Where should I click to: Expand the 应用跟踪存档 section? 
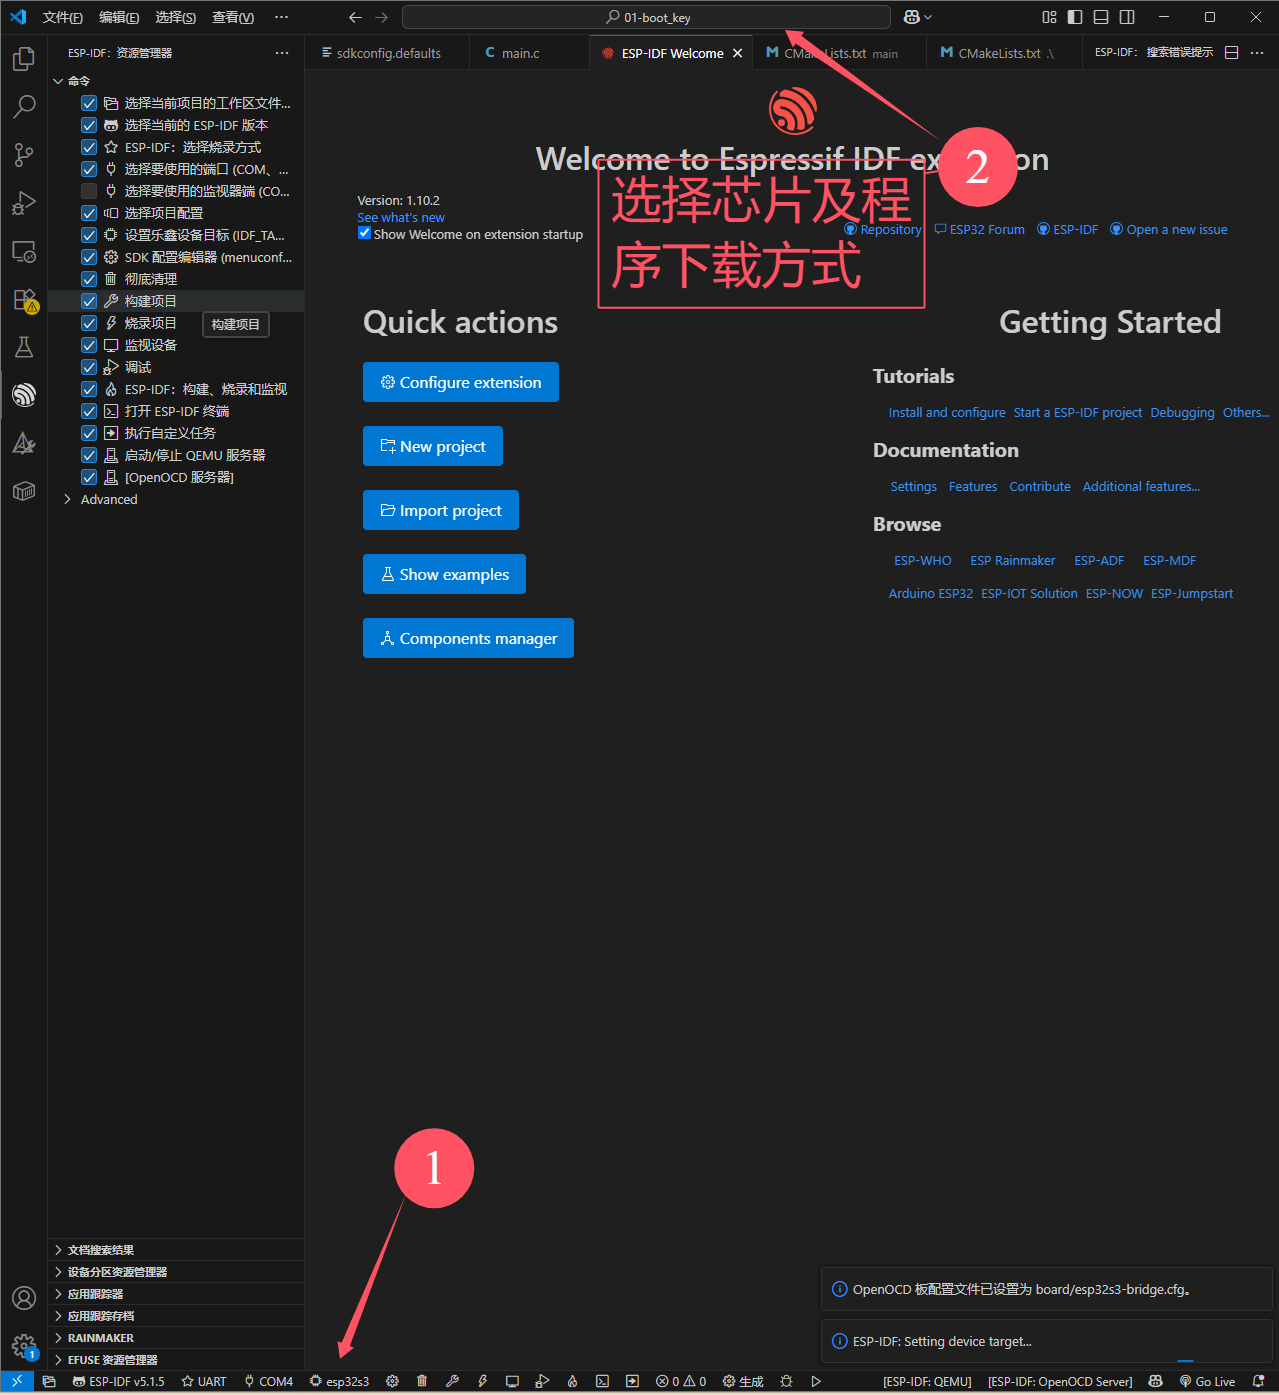click(176, 1316)
